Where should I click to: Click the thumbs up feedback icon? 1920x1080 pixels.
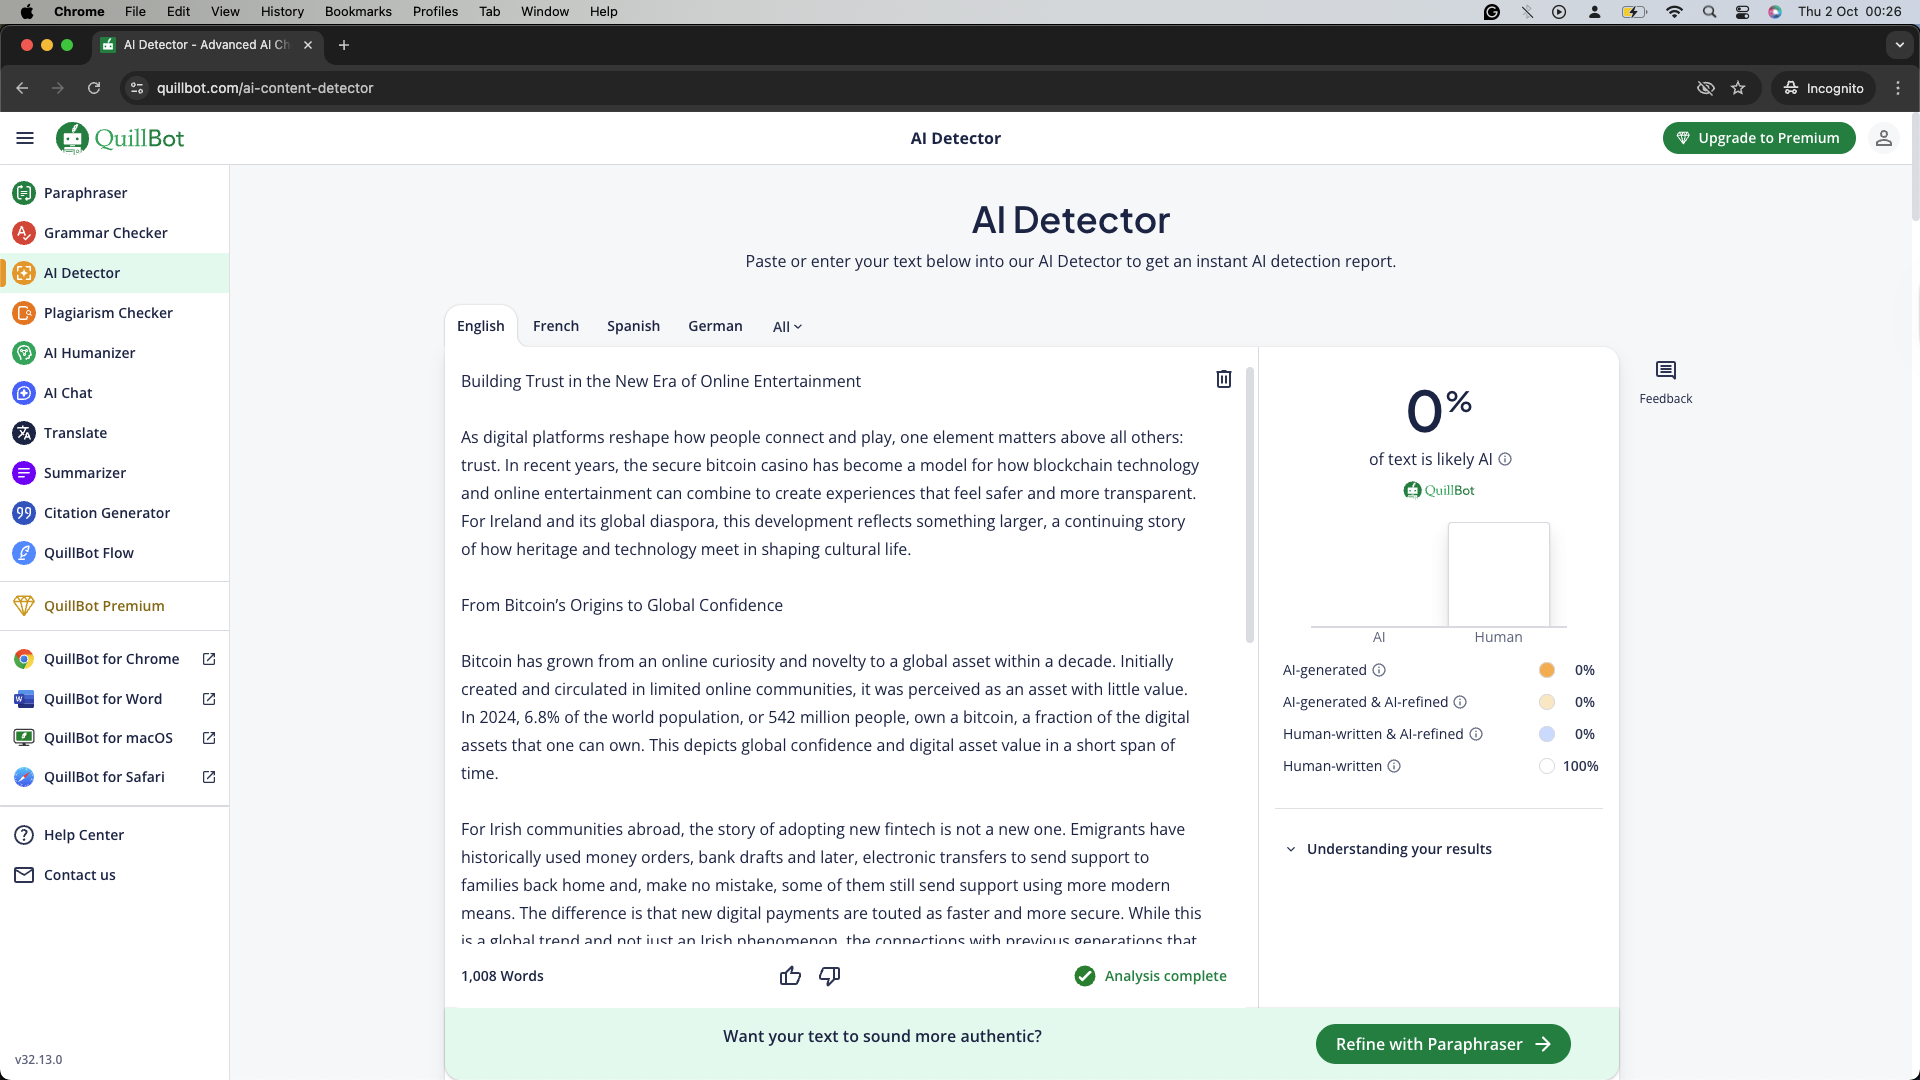(x=790, y=976)
